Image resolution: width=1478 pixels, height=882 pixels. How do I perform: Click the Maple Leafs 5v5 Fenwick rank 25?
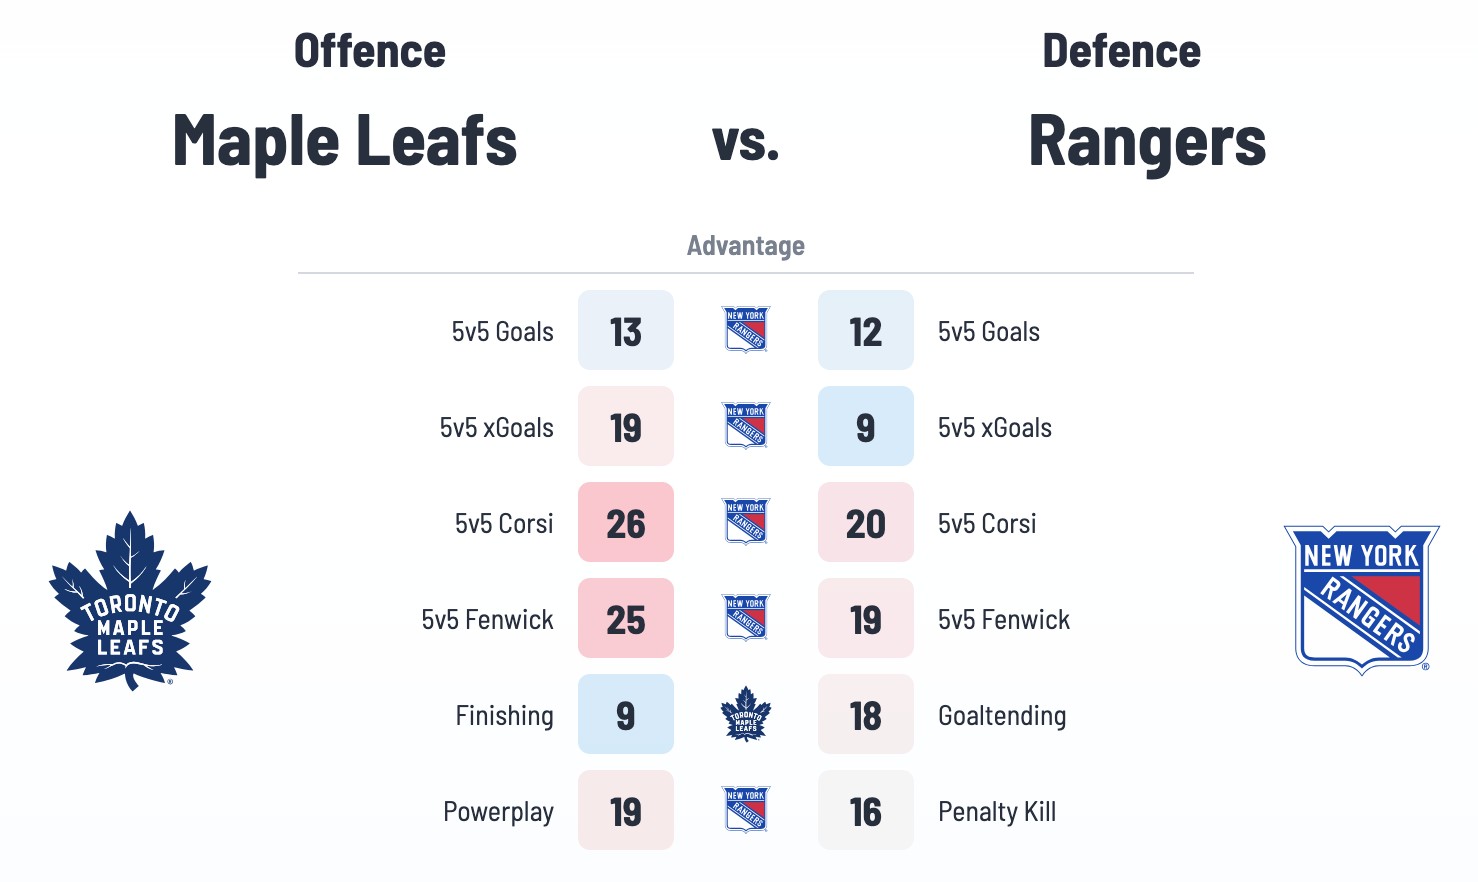pos(626,619)
